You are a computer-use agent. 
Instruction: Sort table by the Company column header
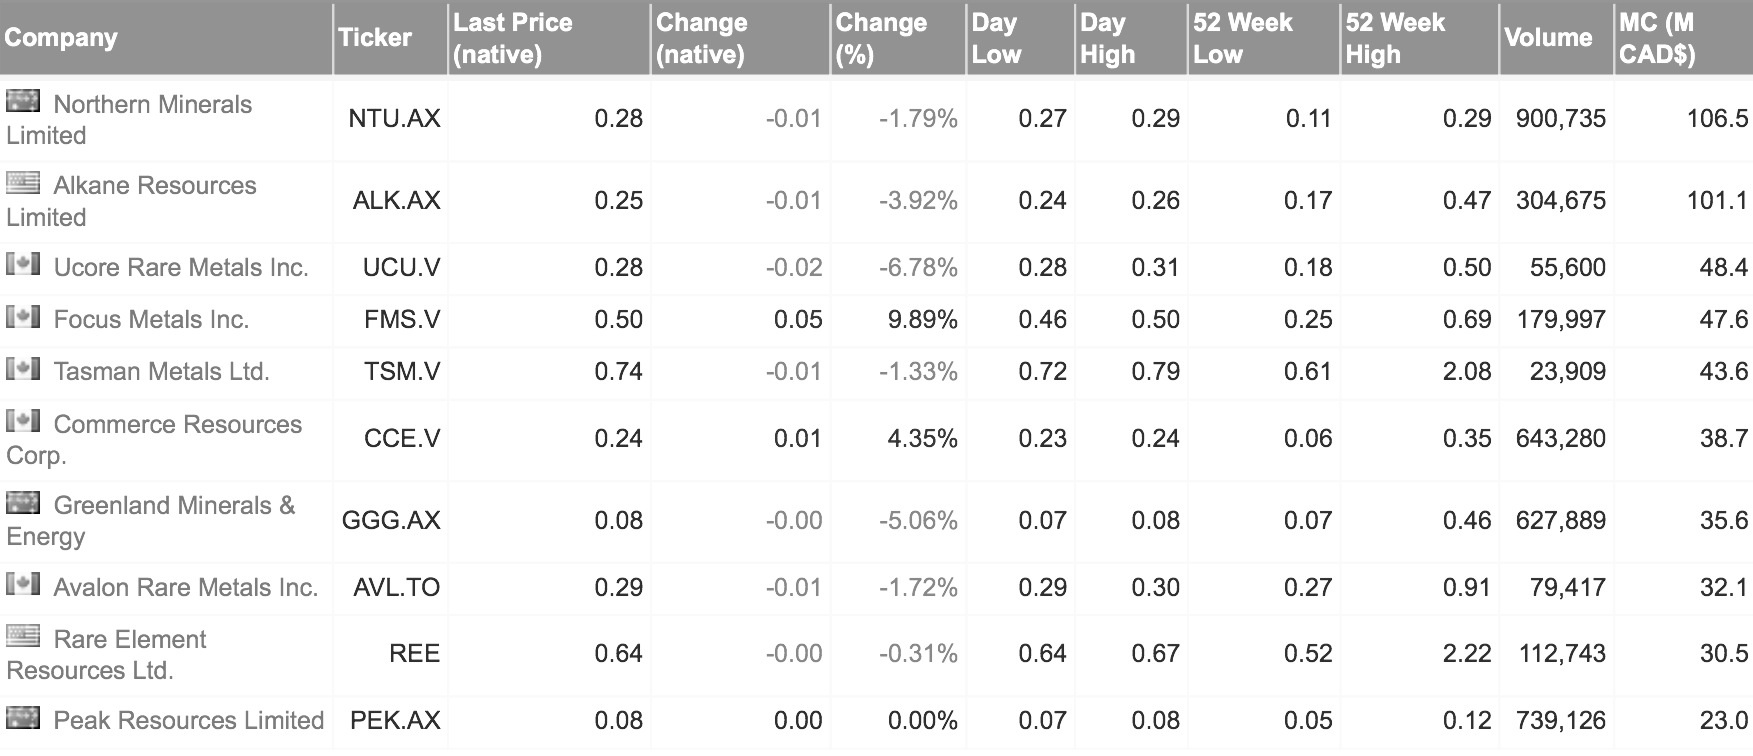click(x=61, y=38)
